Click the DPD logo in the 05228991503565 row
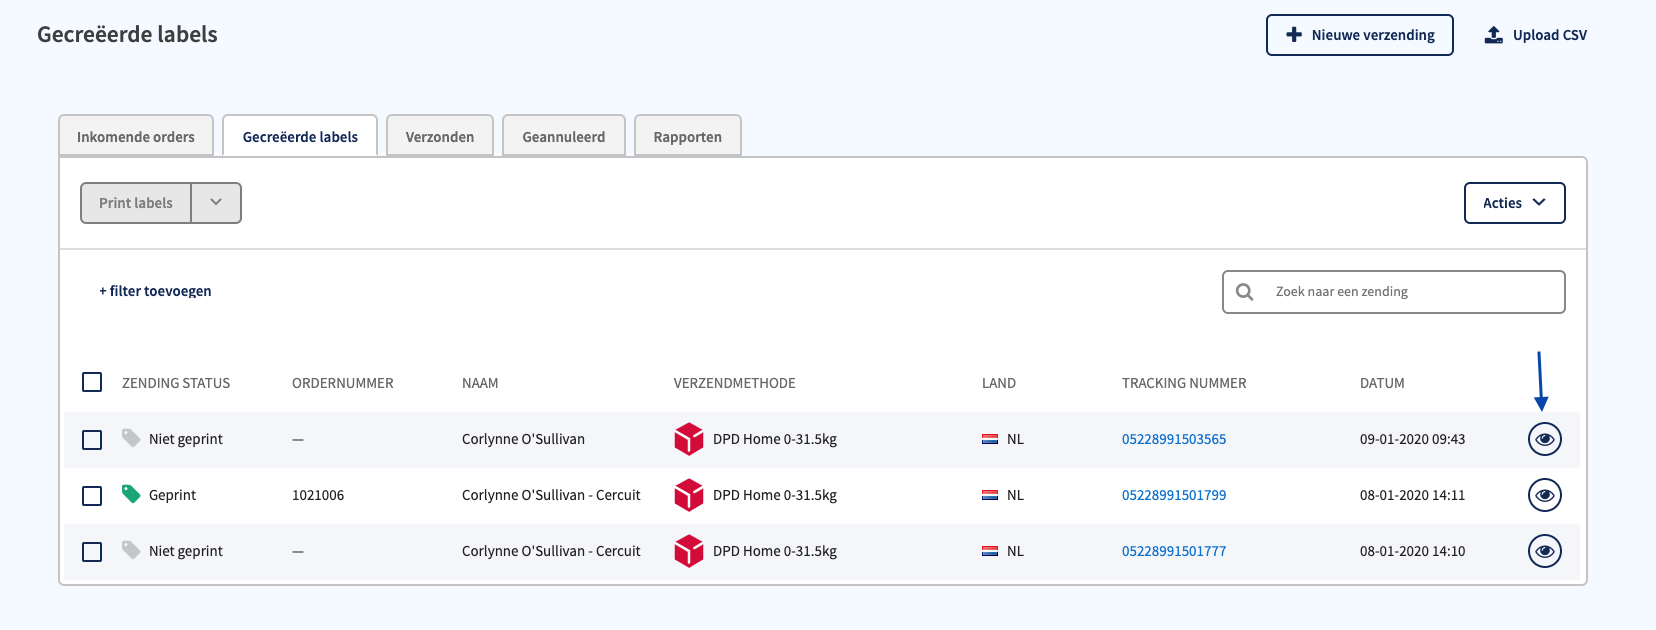The width and height of the screenshot is (1656, 630). [689, 439]
